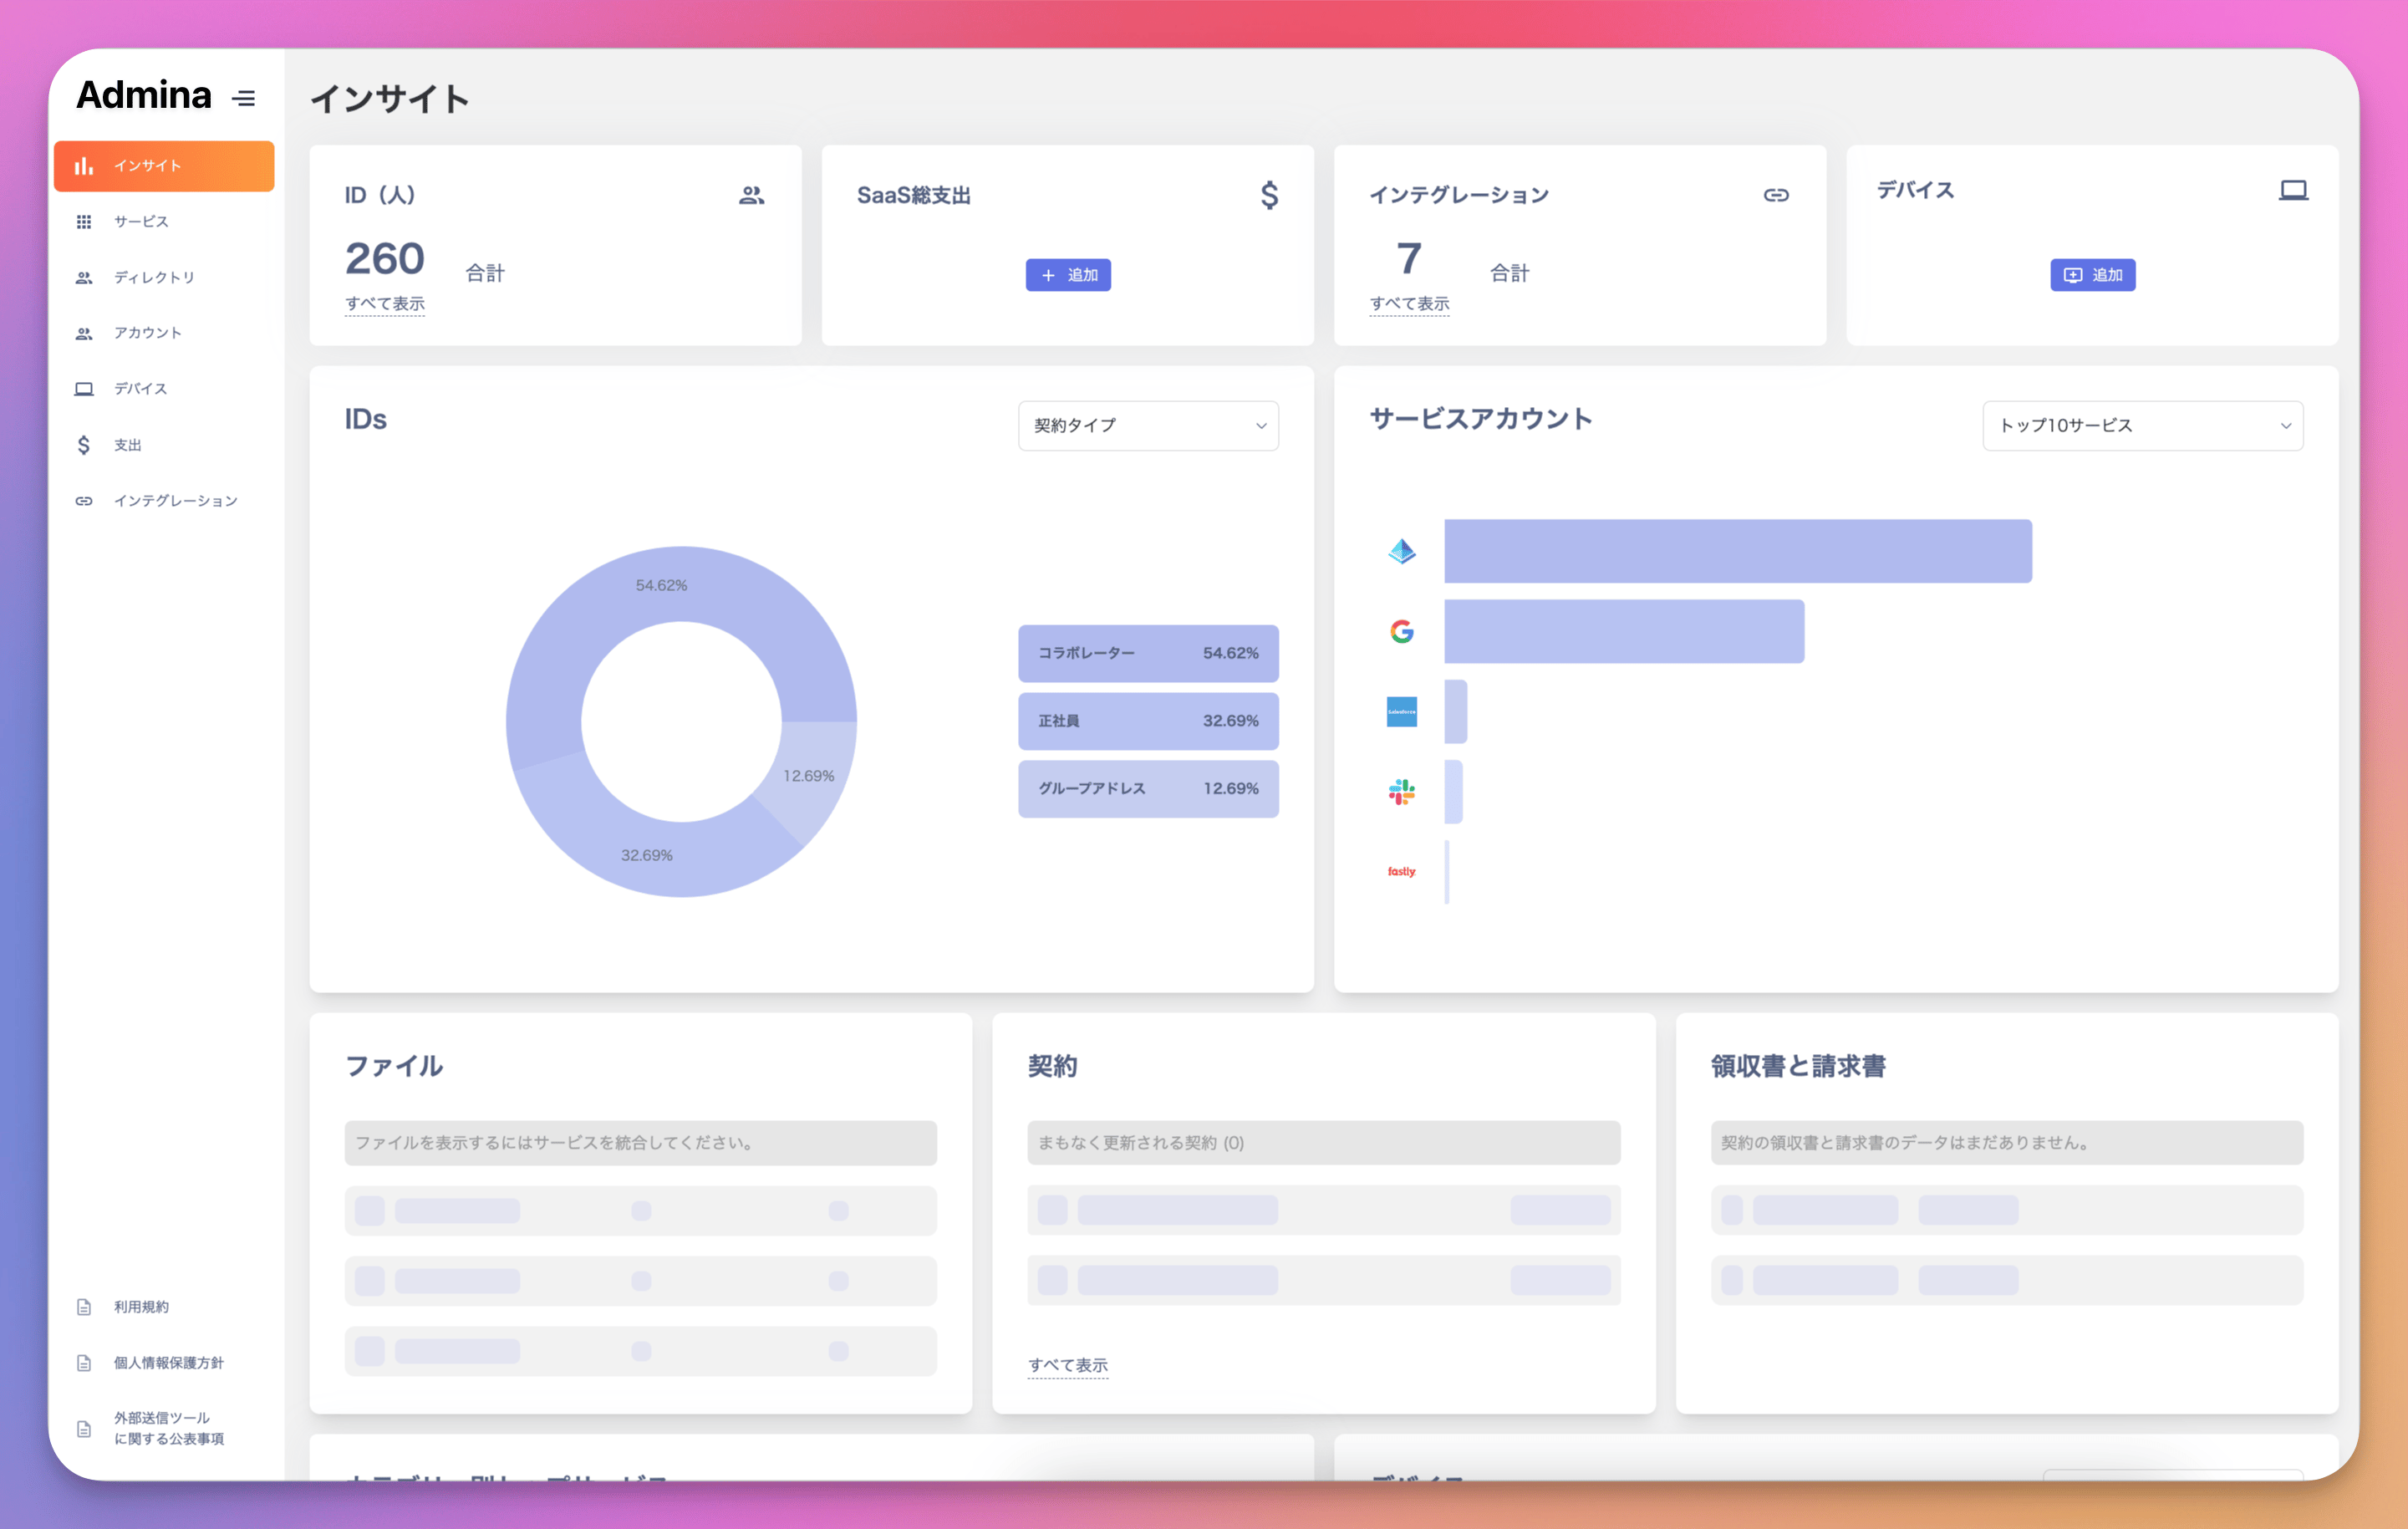Click すべて表示 under the 260 ID count
This screenshot has height=1529, width=2408.
[x=385, y=304]
